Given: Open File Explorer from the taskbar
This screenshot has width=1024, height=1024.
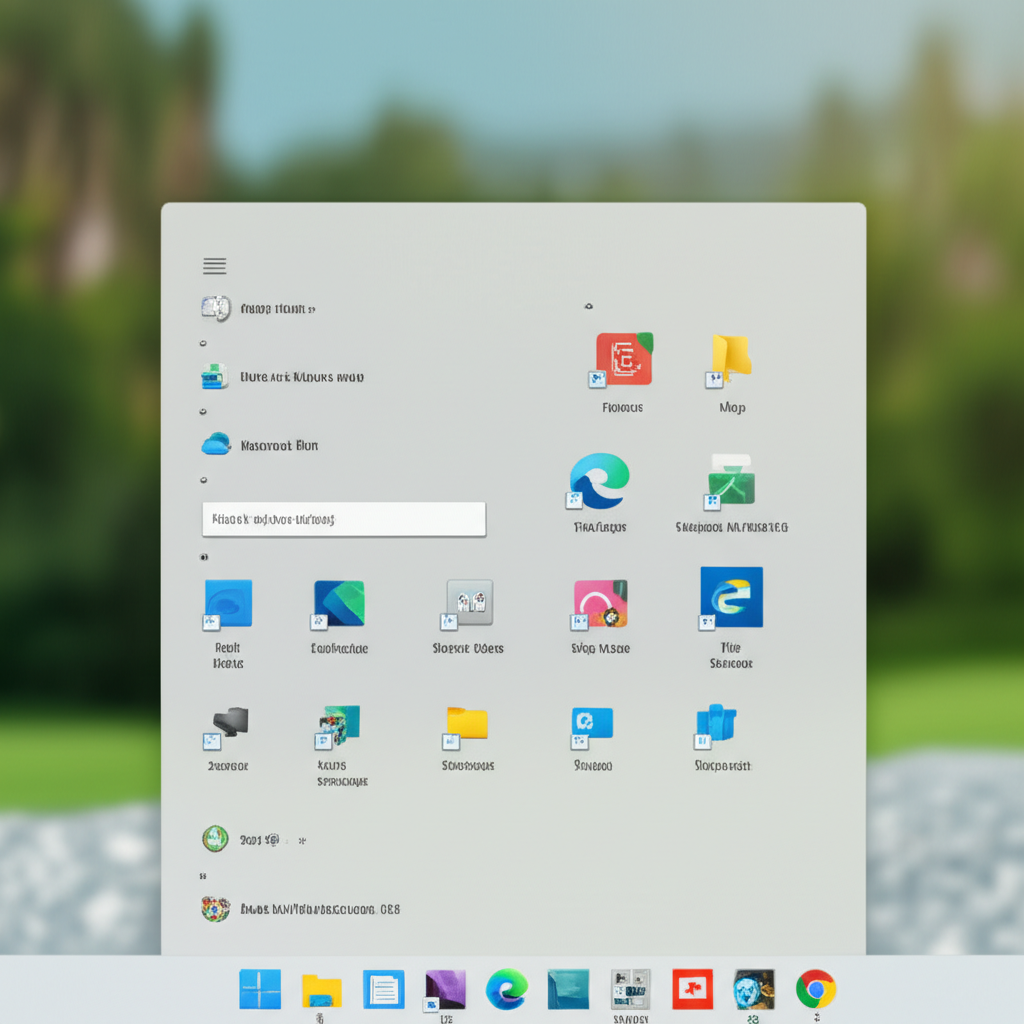Looking at the screenshot, I should click(321, 990).
